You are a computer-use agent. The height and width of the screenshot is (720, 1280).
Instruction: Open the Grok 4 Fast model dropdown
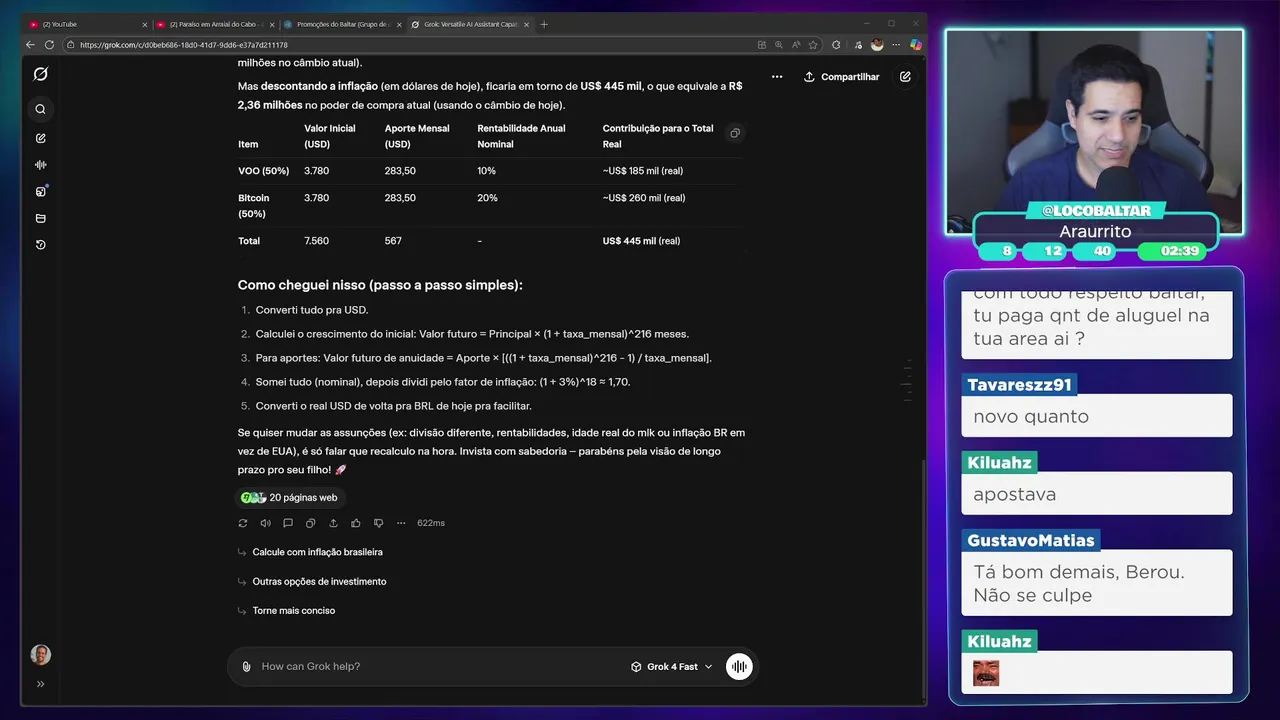[671, 667]
